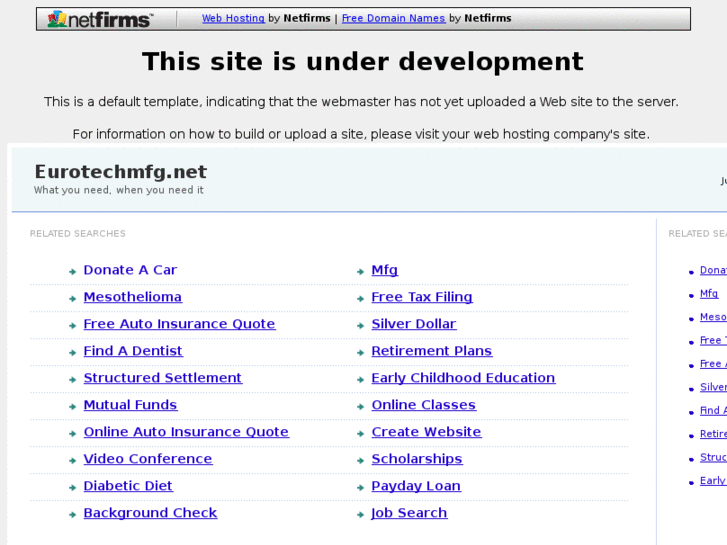Viewport: 727px width, 545px height.
Task: Click the arrow icon beside Structured Settlement
Action: point(72,379)
